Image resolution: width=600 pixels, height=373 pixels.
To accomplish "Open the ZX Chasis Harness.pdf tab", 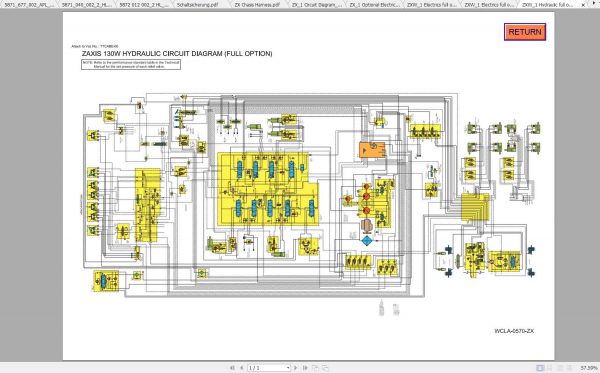I will pos(257,5).
